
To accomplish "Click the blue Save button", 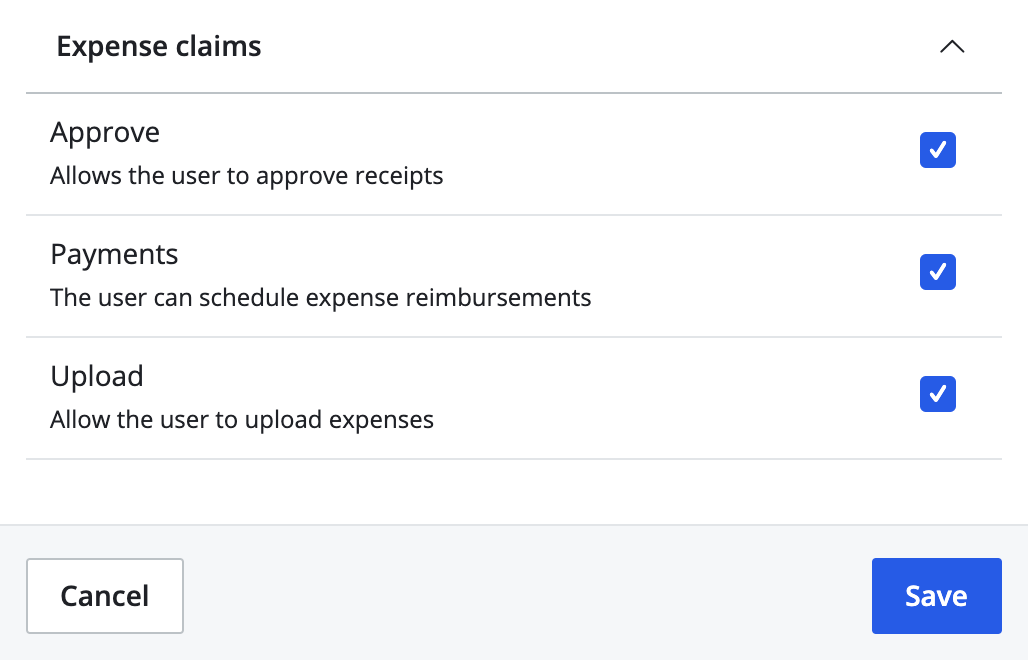I will [x=936, y=595].
